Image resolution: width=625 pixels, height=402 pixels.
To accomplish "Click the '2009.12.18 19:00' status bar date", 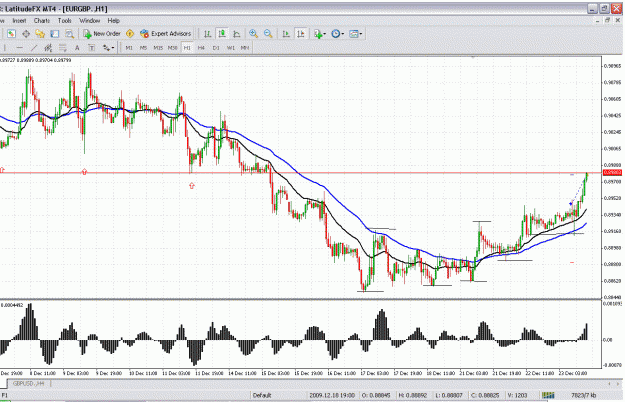I will coord(332,395).
